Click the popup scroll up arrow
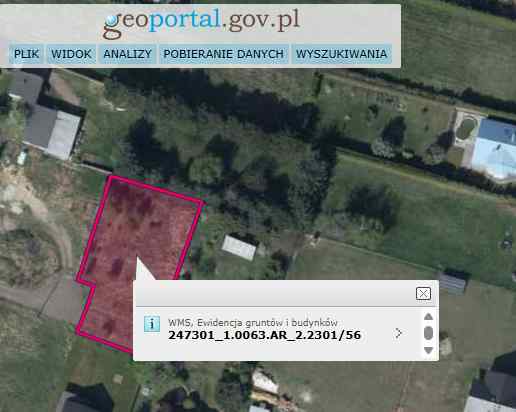Screen dimensions: 516x412 click(x=429, y=317)
